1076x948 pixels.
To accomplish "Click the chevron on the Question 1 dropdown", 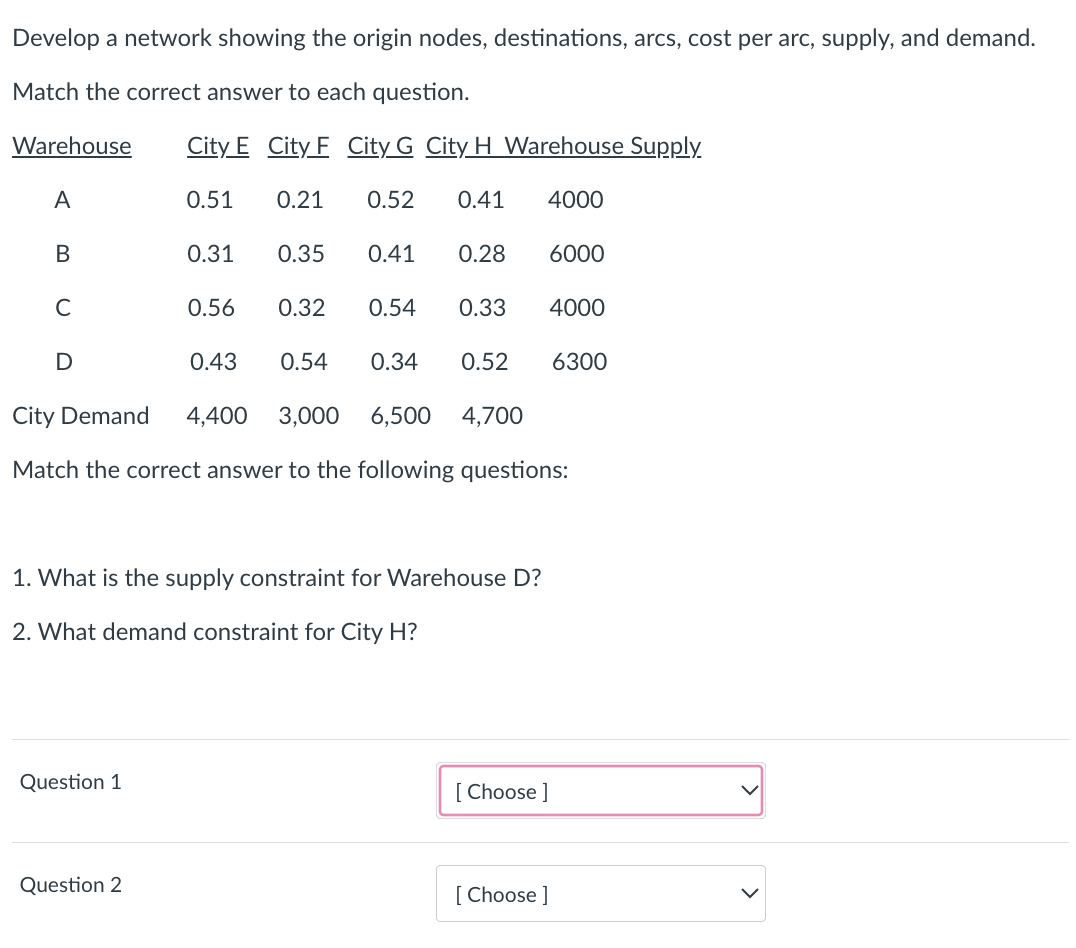I will (748, 790).
